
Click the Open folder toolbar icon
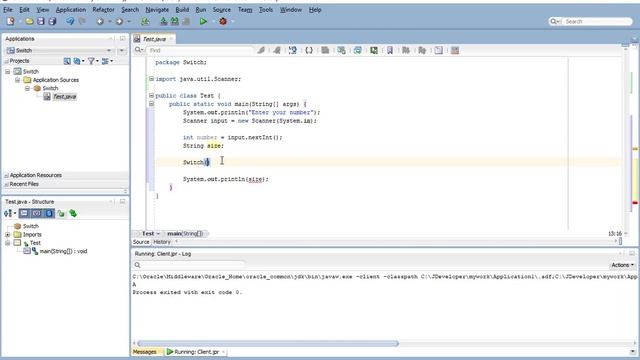pos(29,21)
